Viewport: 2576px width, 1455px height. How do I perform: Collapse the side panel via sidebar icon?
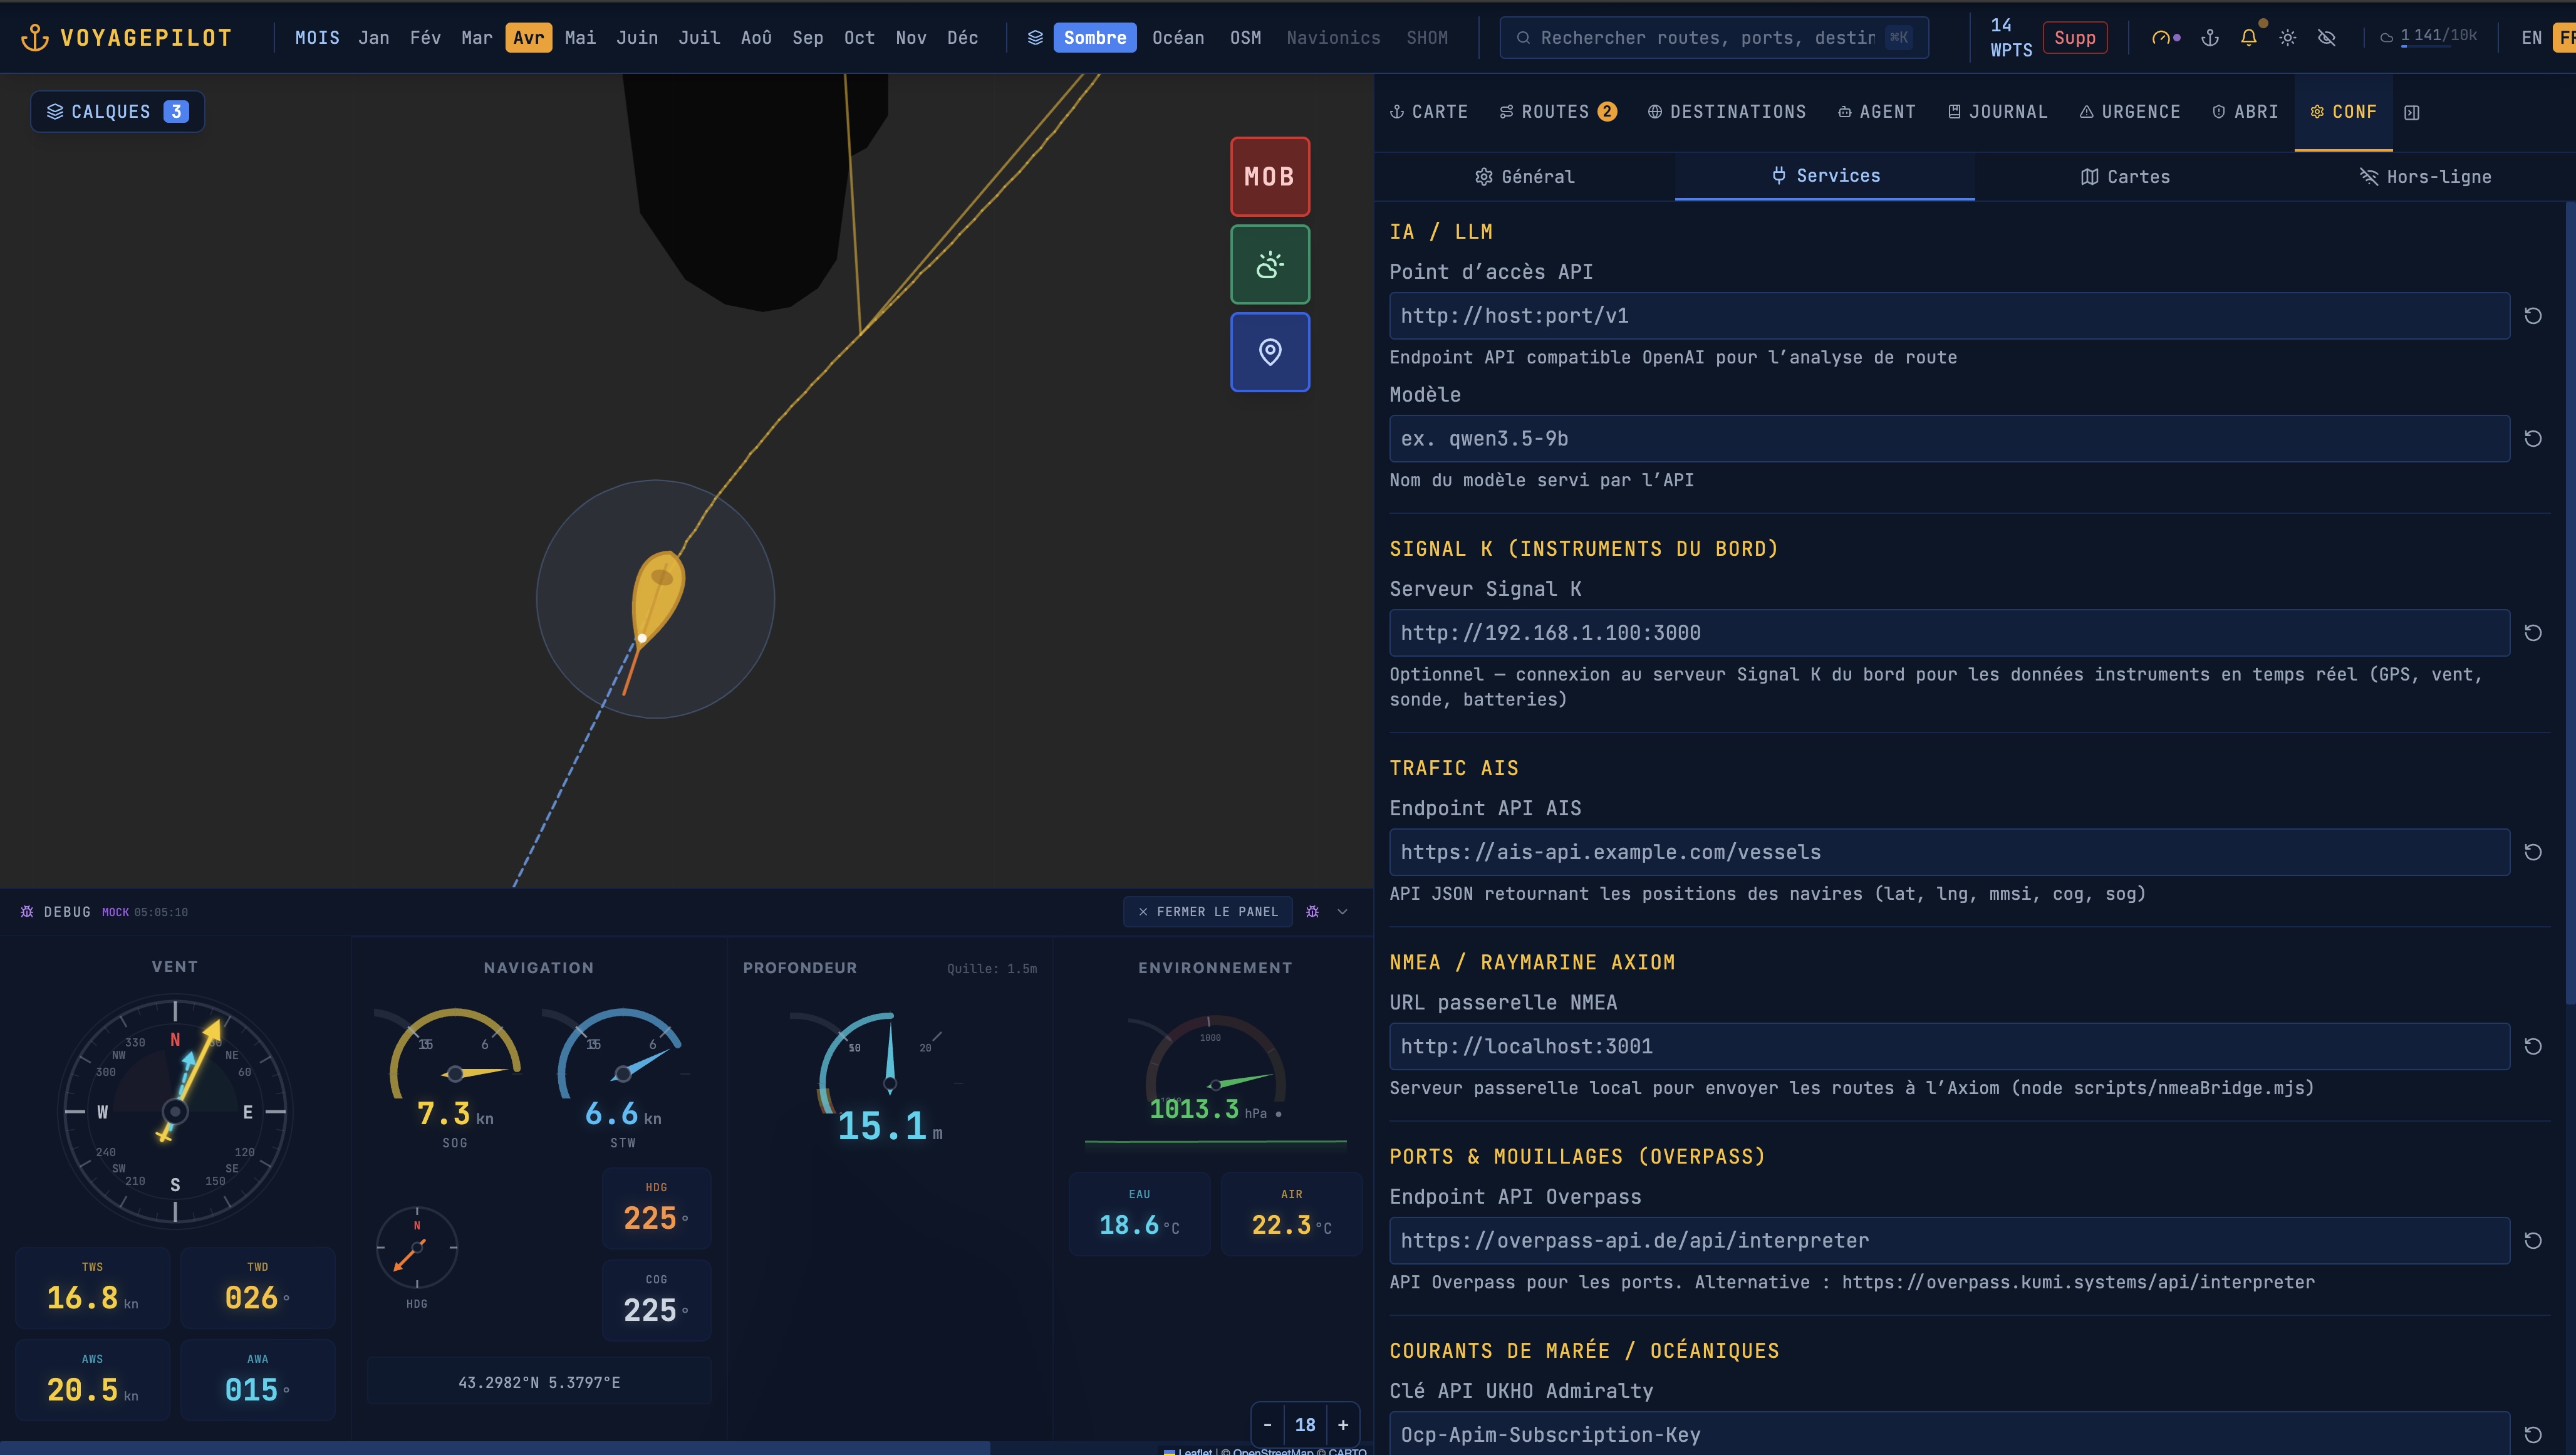pyautogui.click(x=2412, y=112)
